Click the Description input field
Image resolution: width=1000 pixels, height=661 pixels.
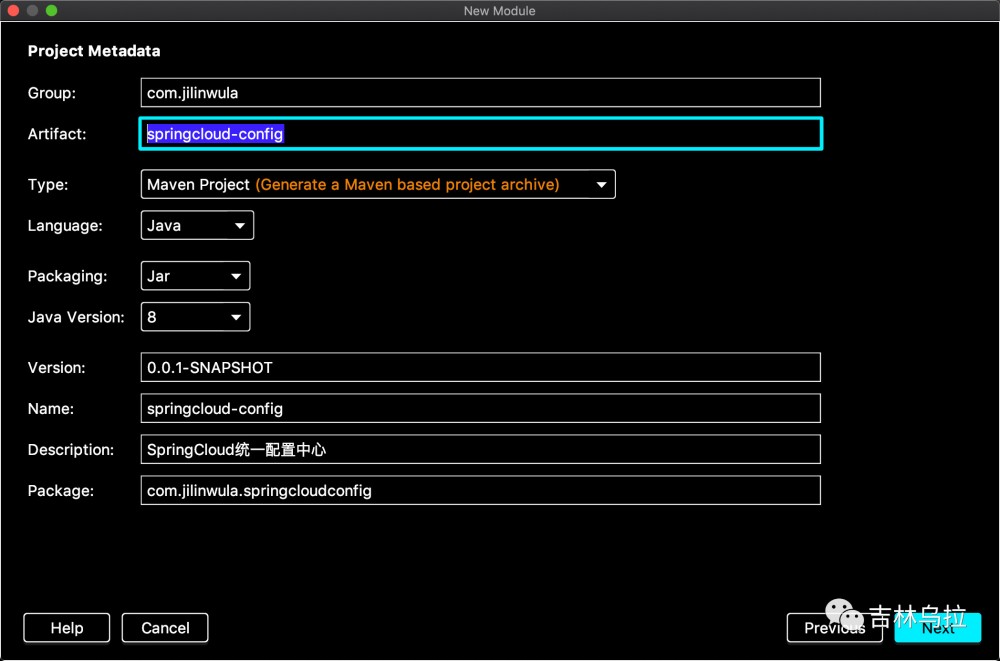tap(480, 450)
